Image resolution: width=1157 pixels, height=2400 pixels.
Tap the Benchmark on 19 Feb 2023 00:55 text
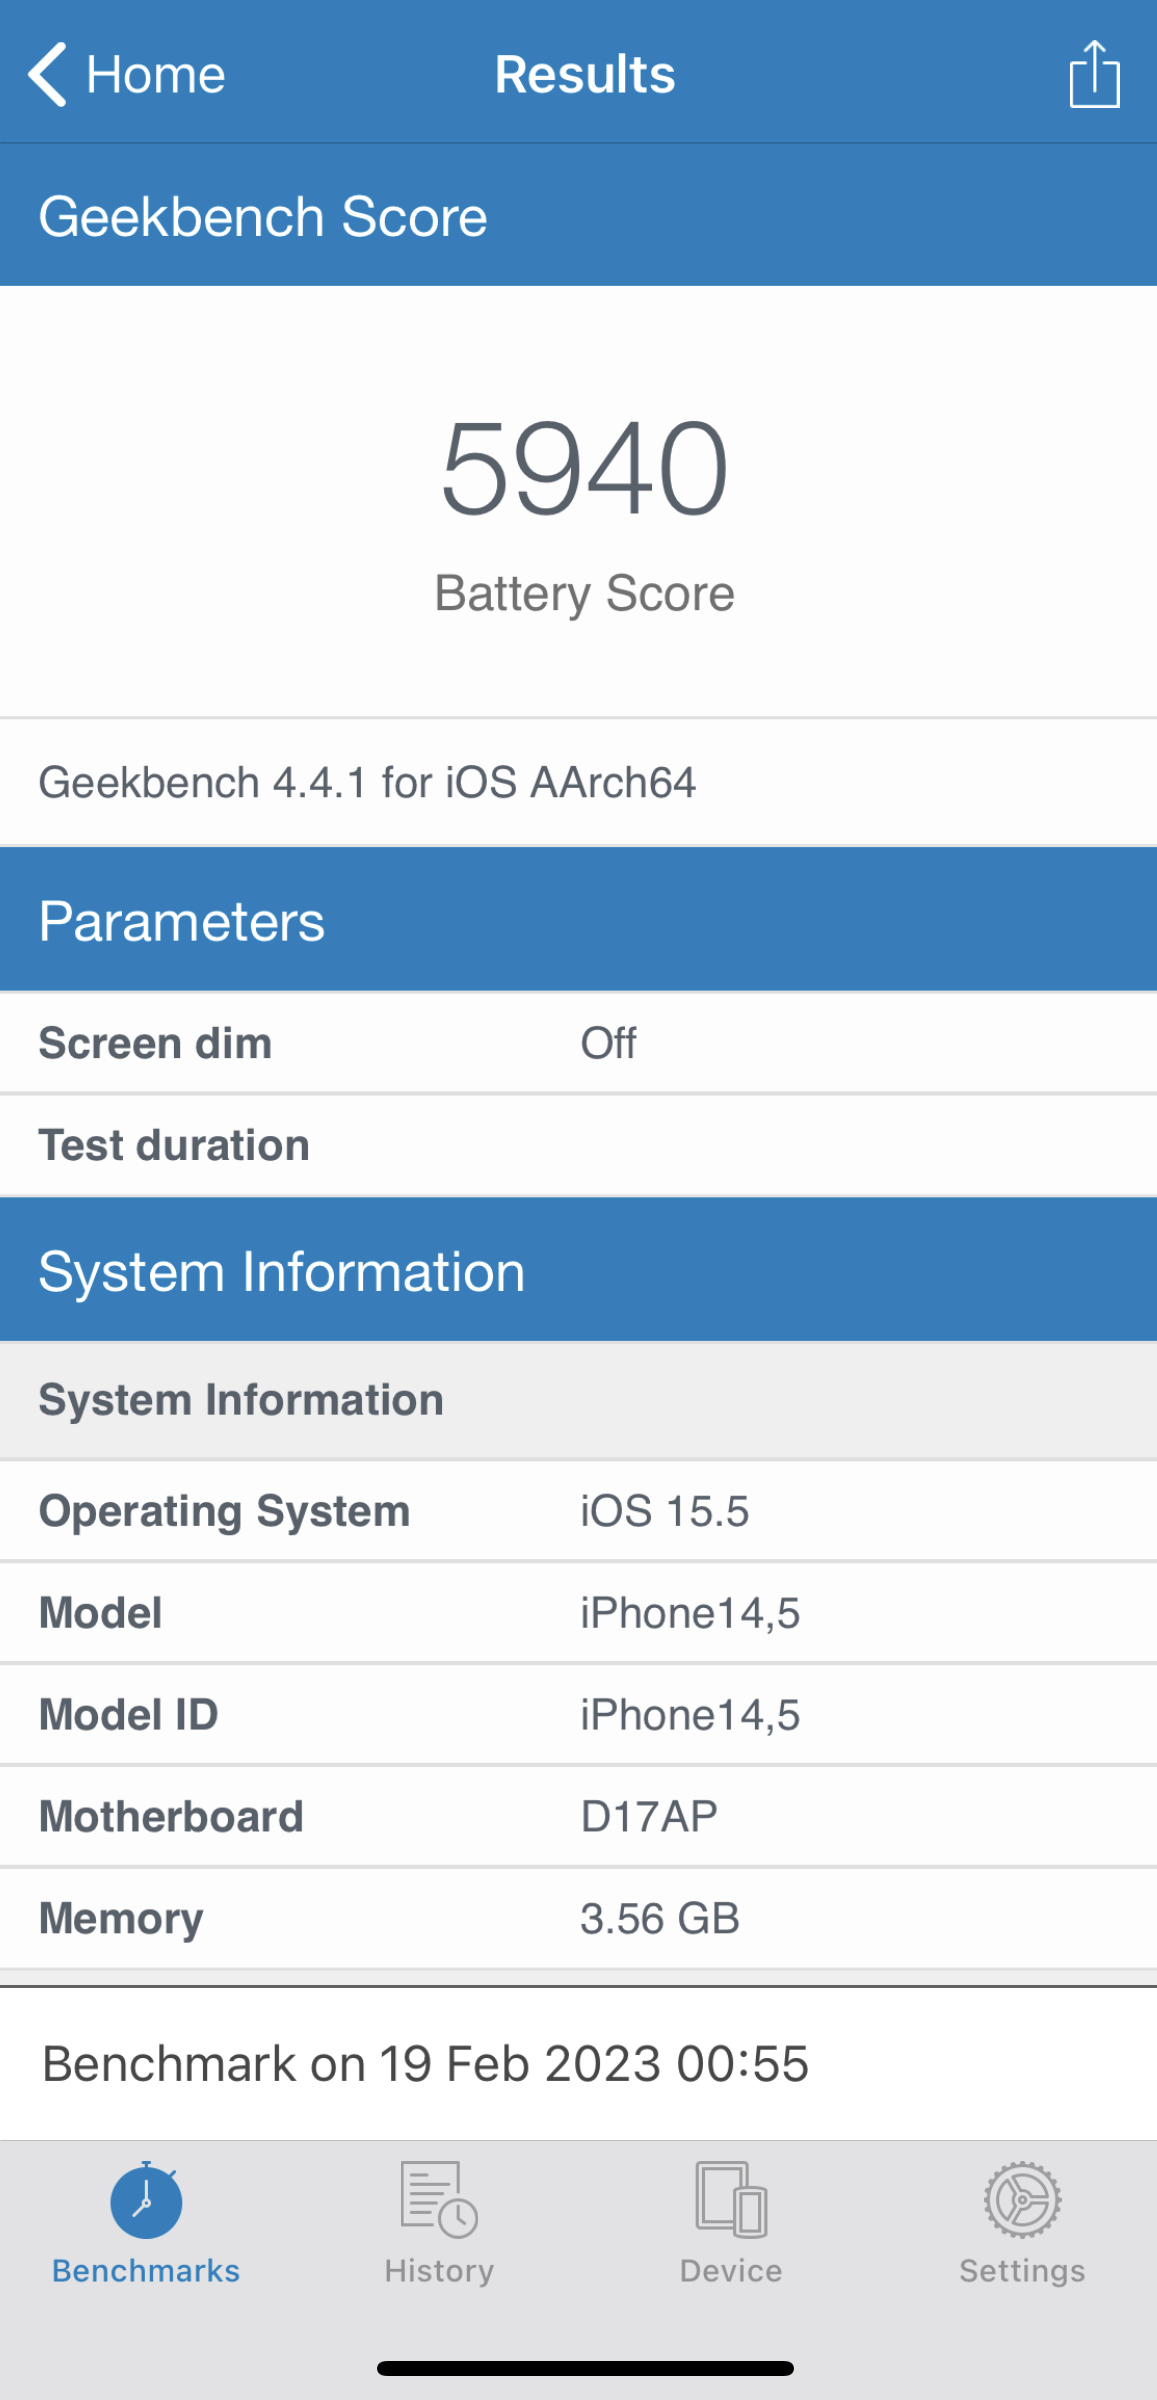pos(425,2064)
